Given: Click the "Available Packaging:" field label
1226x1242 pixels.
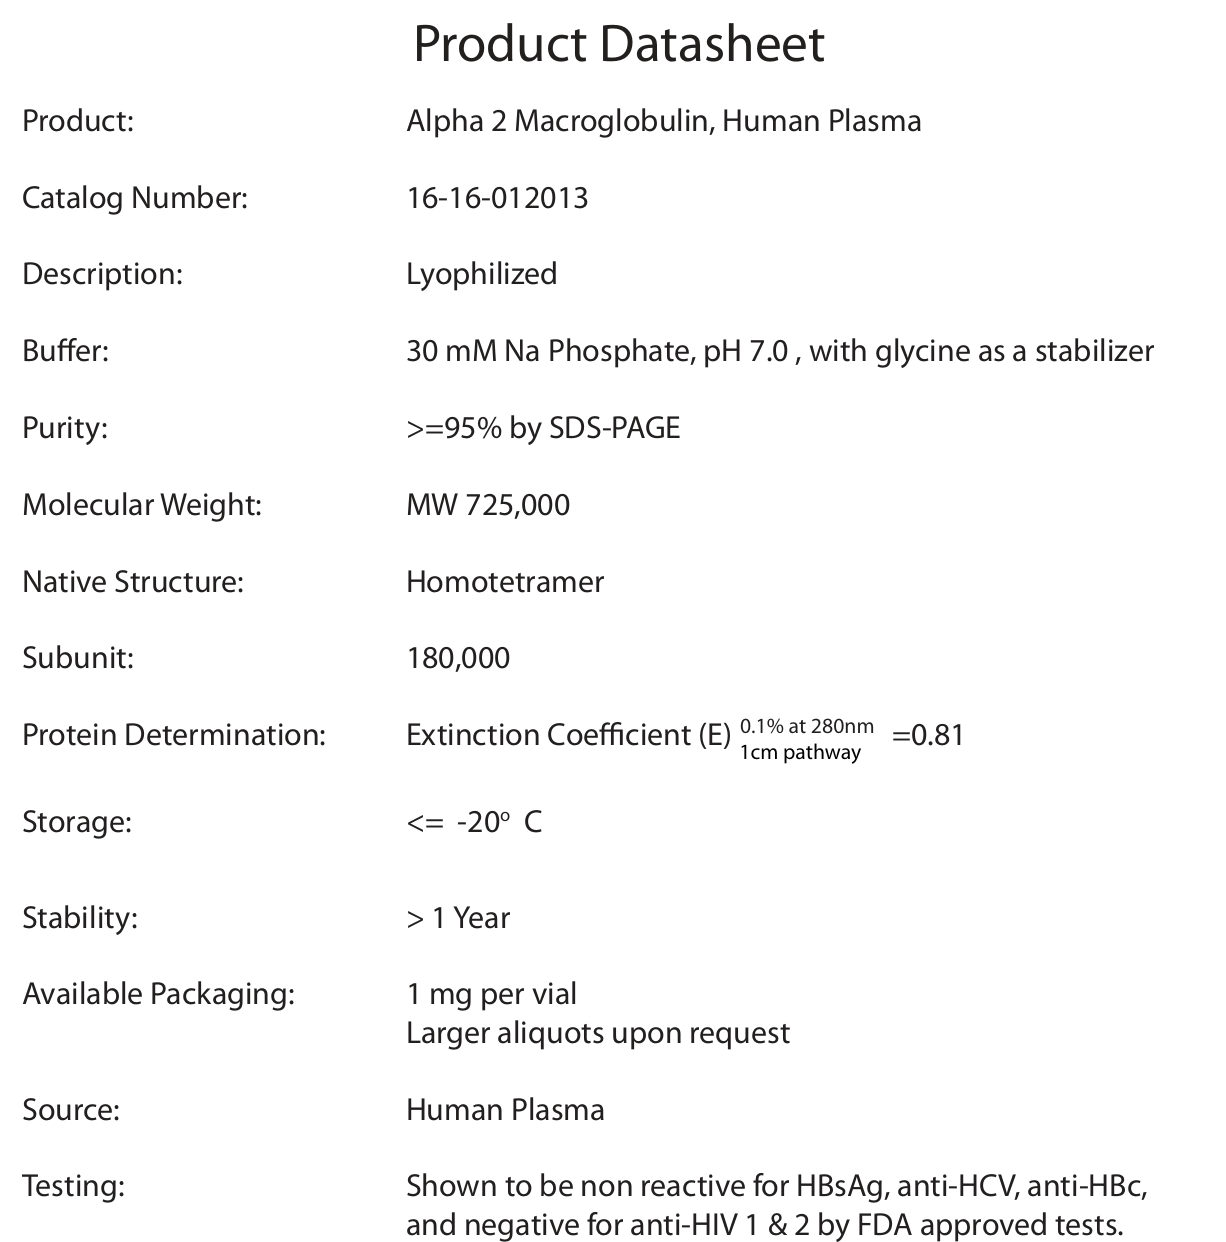Looking at the screenshot, I should point(159,994).
